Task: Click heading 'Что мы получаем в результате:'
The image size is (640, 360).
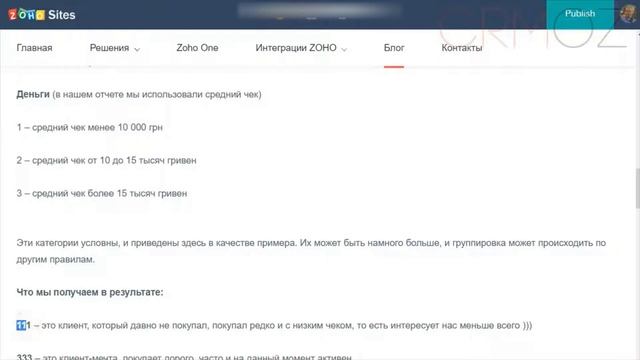Action: (x=90, y=292)
